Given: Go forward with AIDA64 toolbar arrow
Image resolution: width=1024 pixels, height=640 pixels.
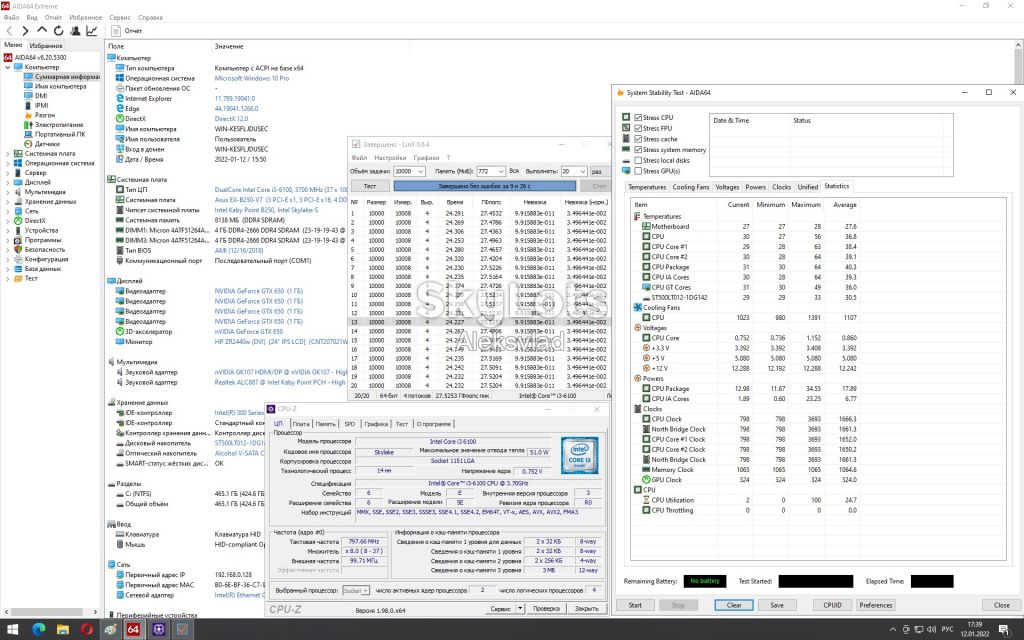Looking at the screenshot, I should [25, 31].
